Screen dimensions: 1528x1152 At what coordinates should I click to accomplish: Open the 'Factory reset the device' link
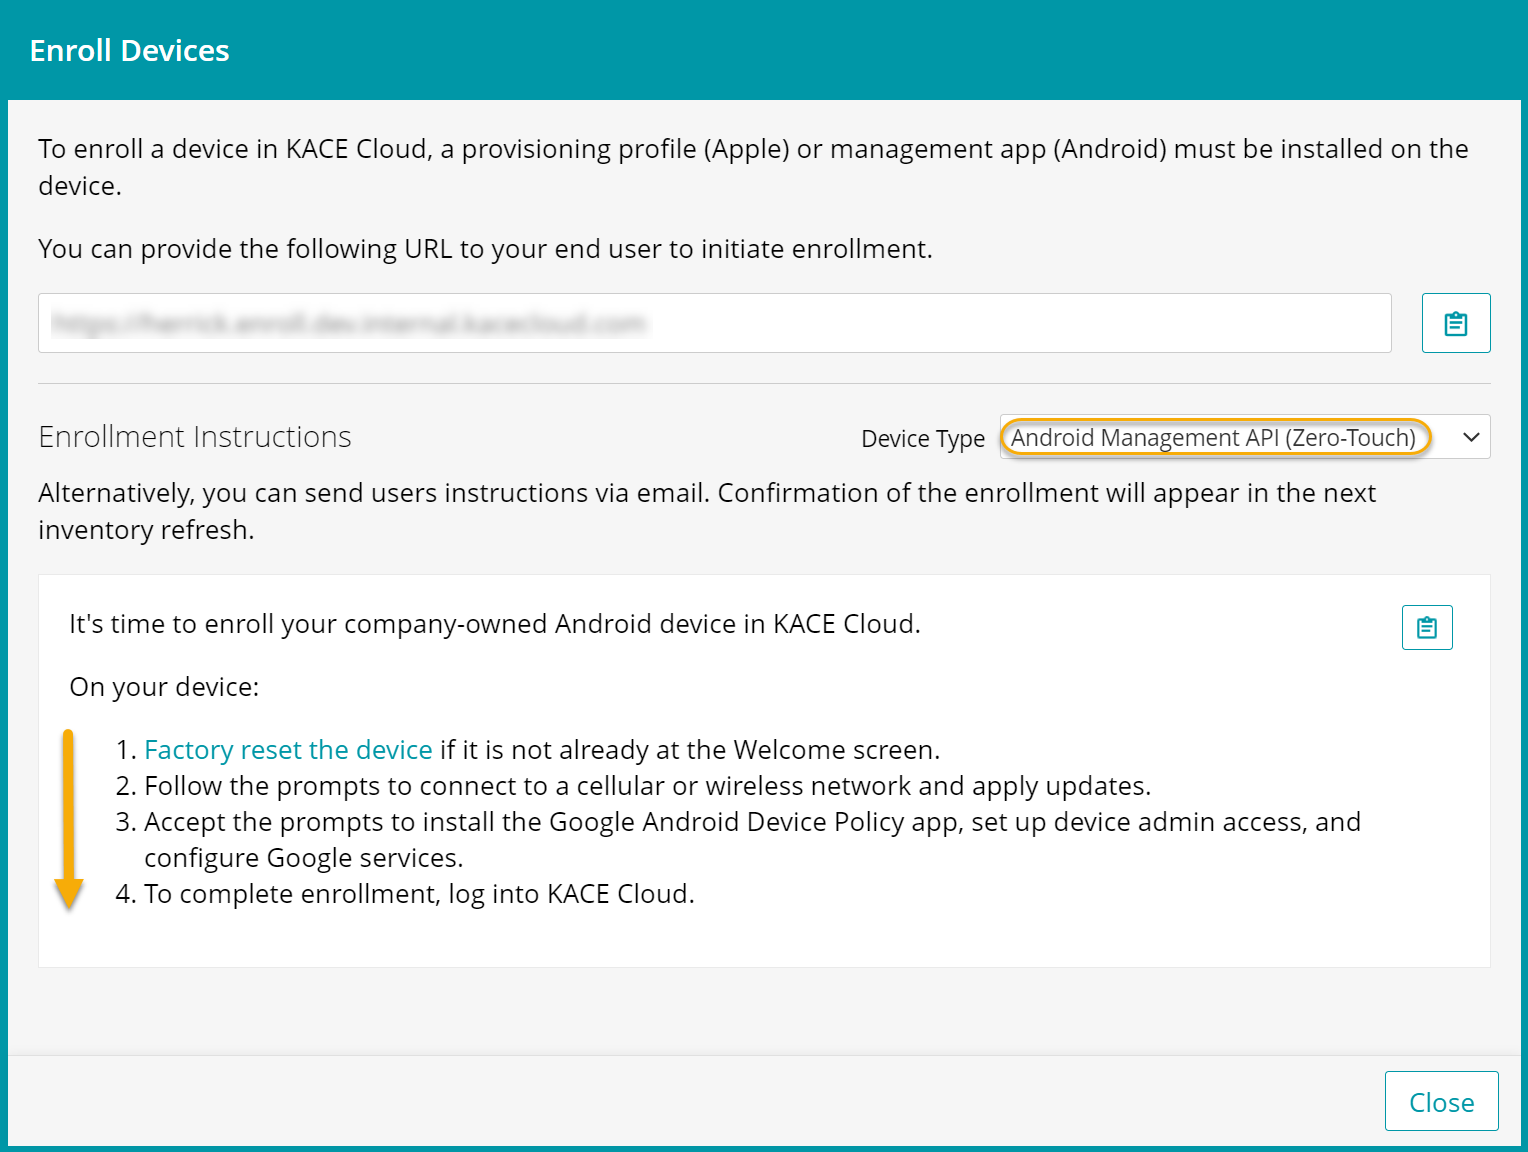pos(288,750)
